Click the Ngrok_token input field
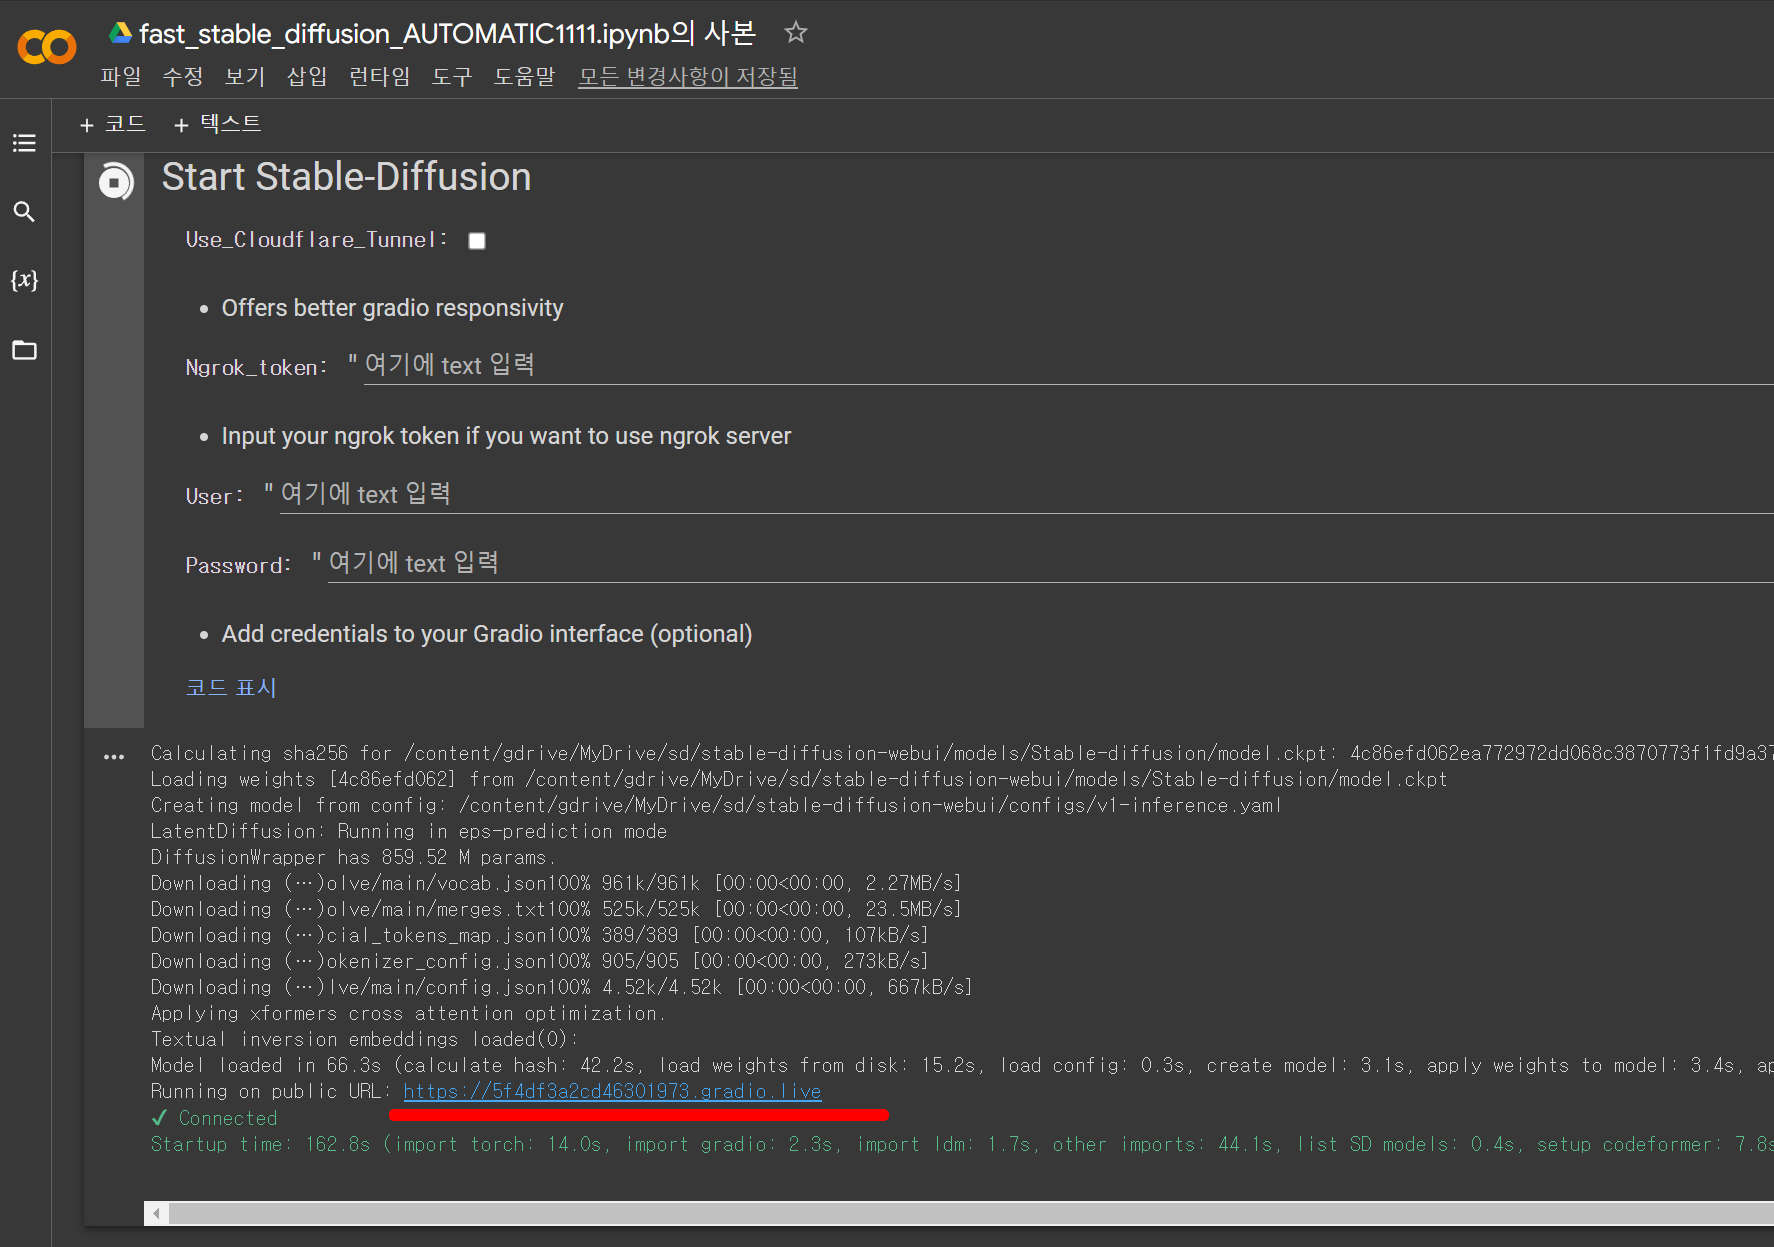 [x=1068, y=365]
